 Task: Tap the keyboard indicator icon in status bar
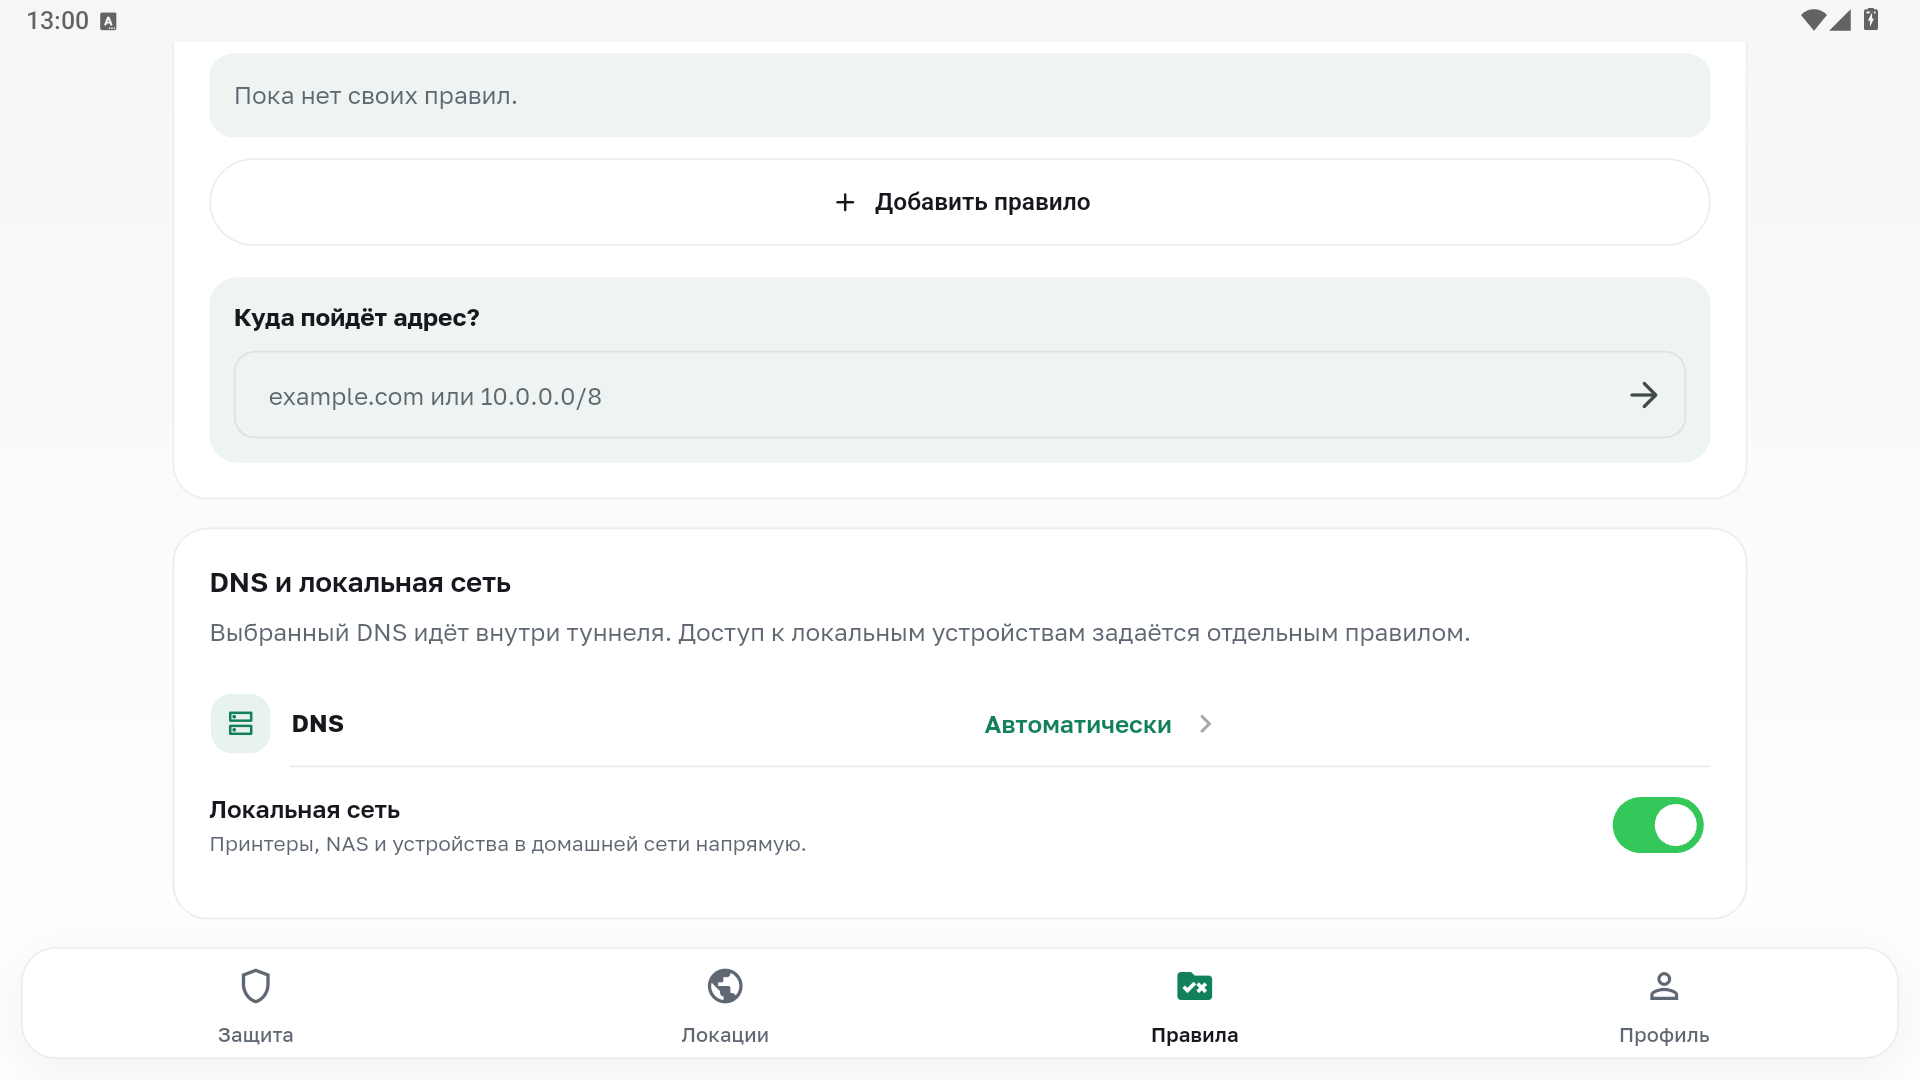tap(109, 21)
